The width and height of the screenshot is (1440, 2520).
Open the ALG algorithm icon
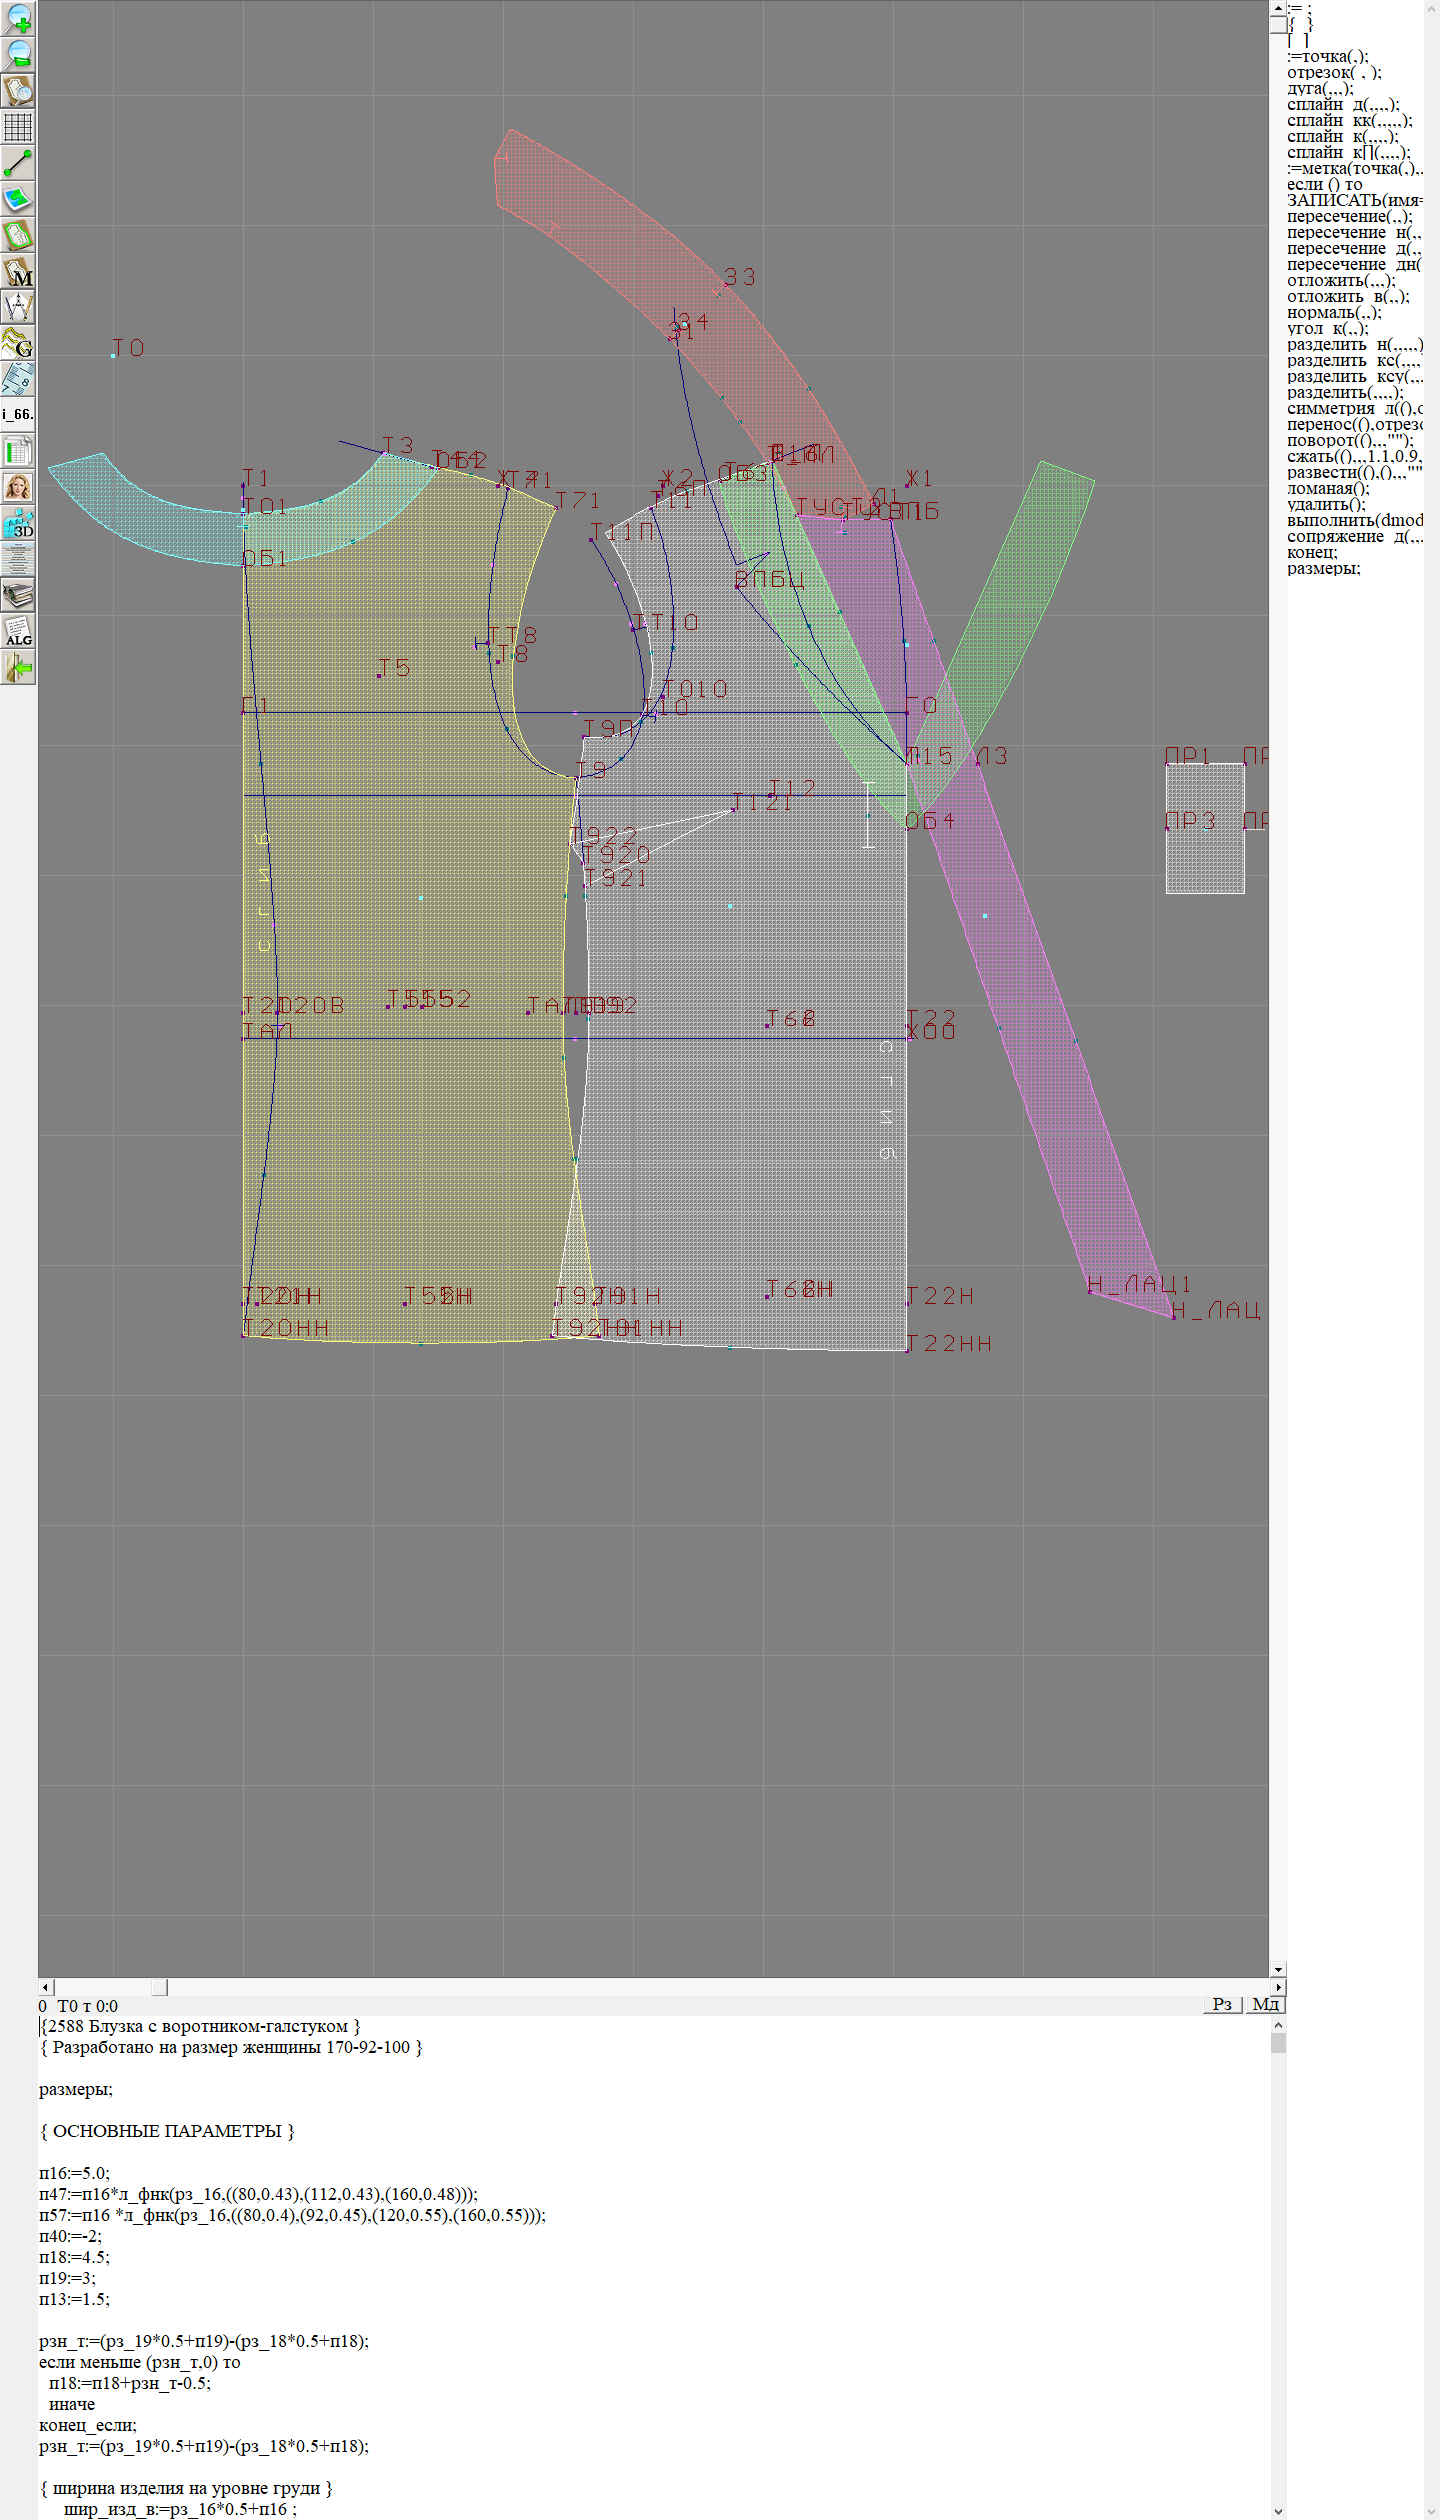pos(18,632)
